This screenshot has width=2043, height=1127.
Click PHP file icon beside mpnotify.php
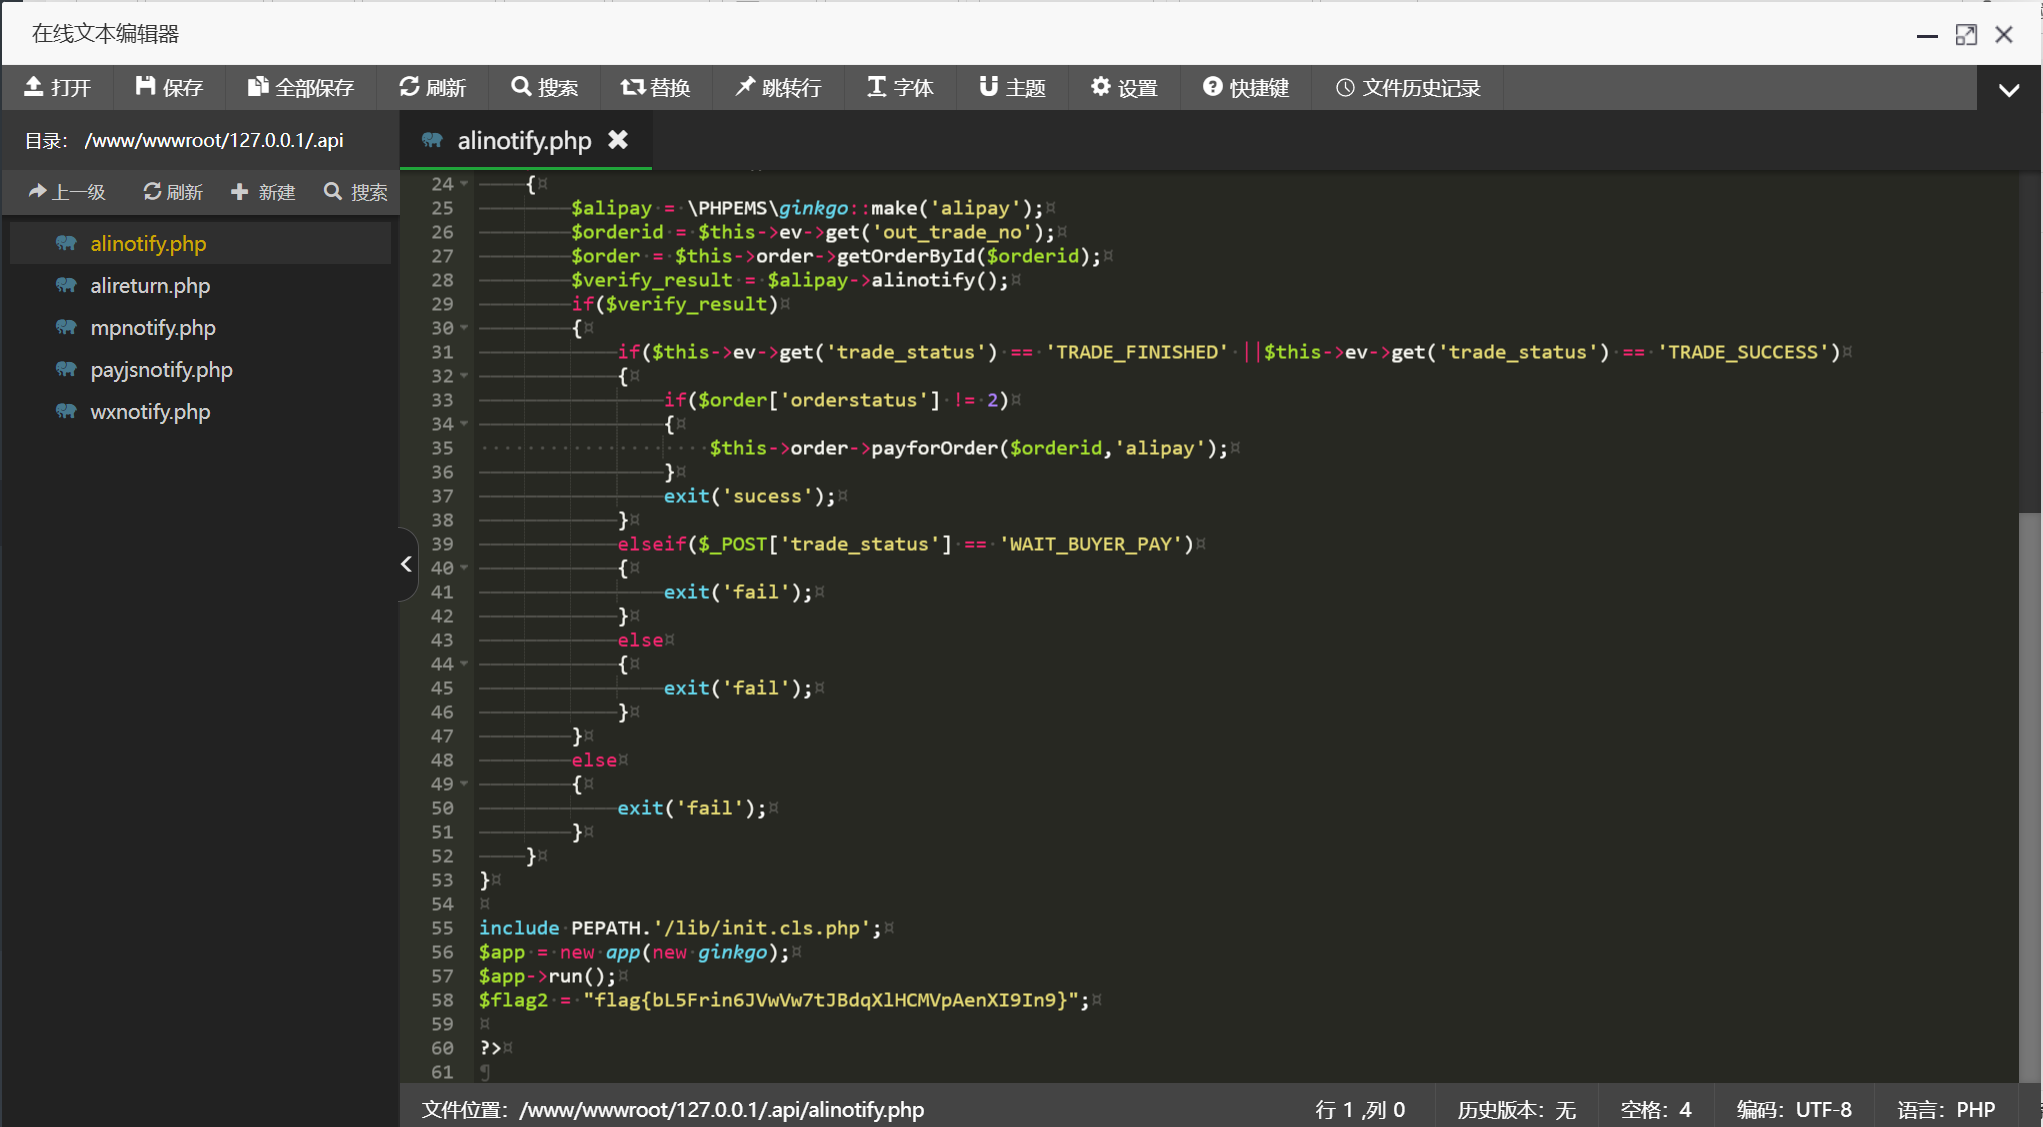(x=66, y=327)
